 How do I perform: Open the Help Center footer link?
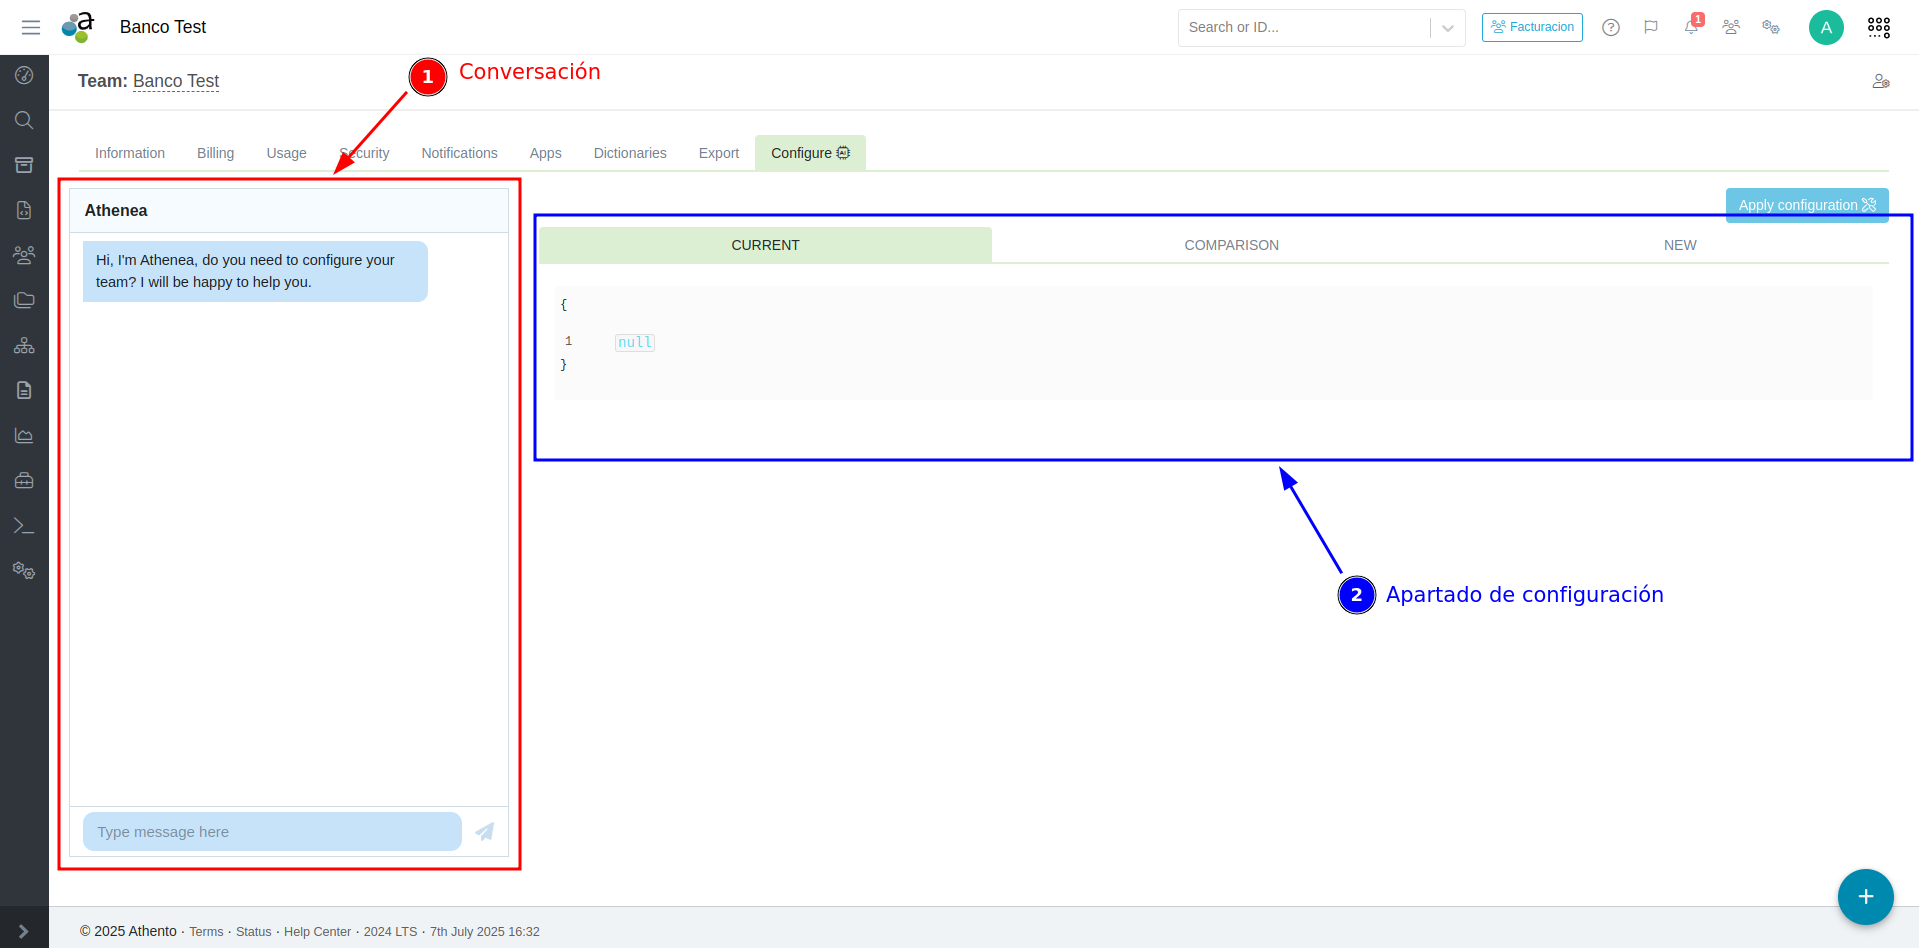317,932
